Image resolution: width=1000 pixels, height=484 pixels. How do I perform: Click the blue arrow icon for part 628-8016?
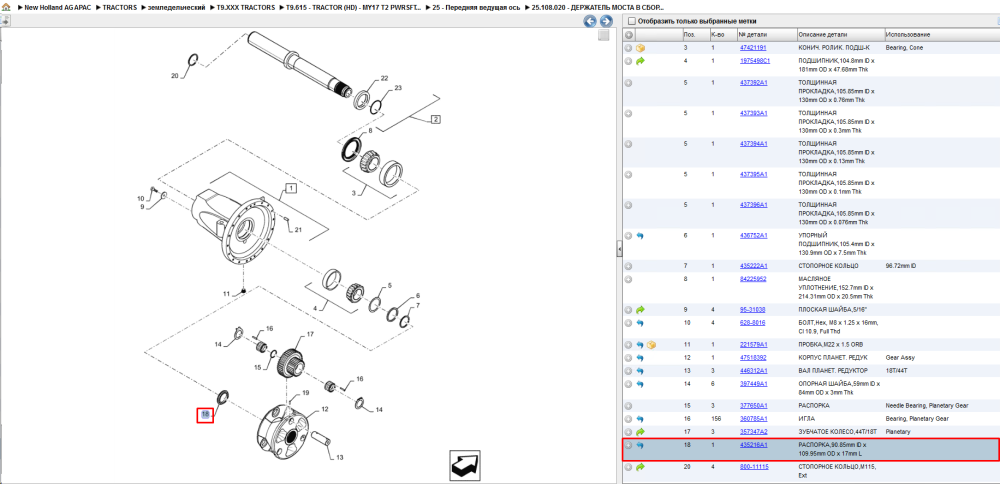pyautogui.click(x=640, y=323)
